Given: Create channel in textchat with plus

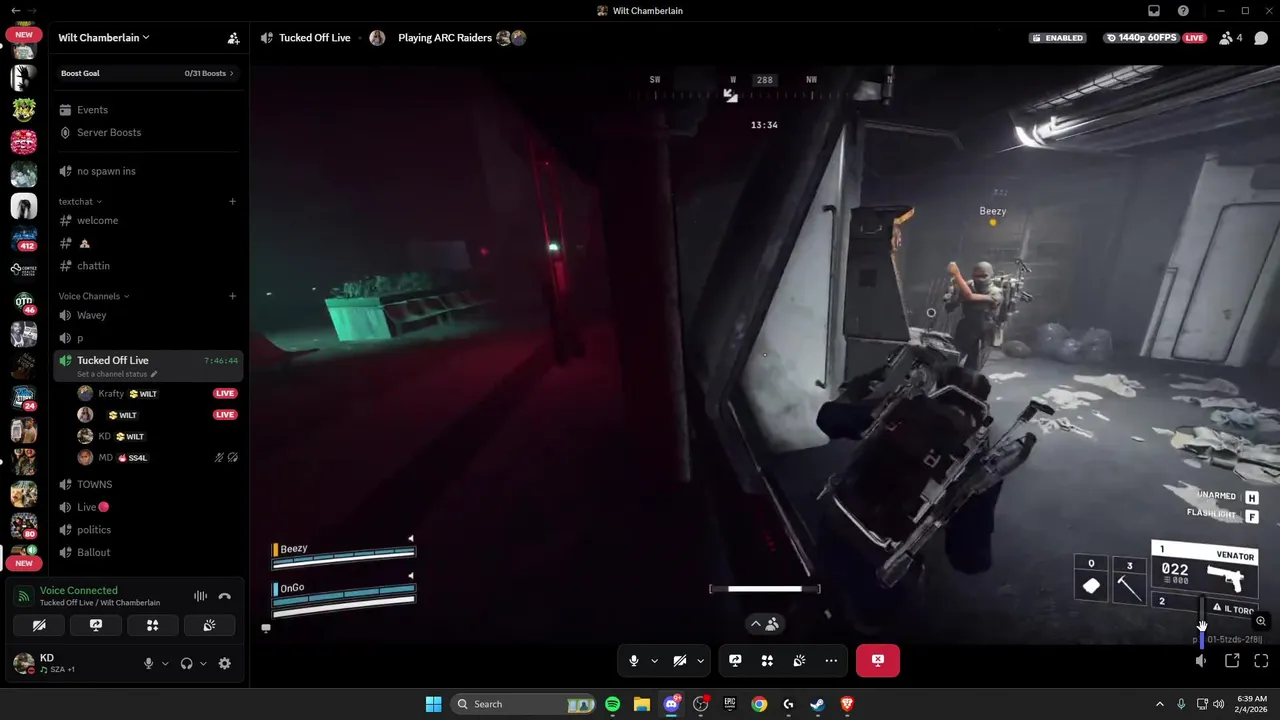Looking at the screenshot, I should pyautogui.click(x=233, y=201).
